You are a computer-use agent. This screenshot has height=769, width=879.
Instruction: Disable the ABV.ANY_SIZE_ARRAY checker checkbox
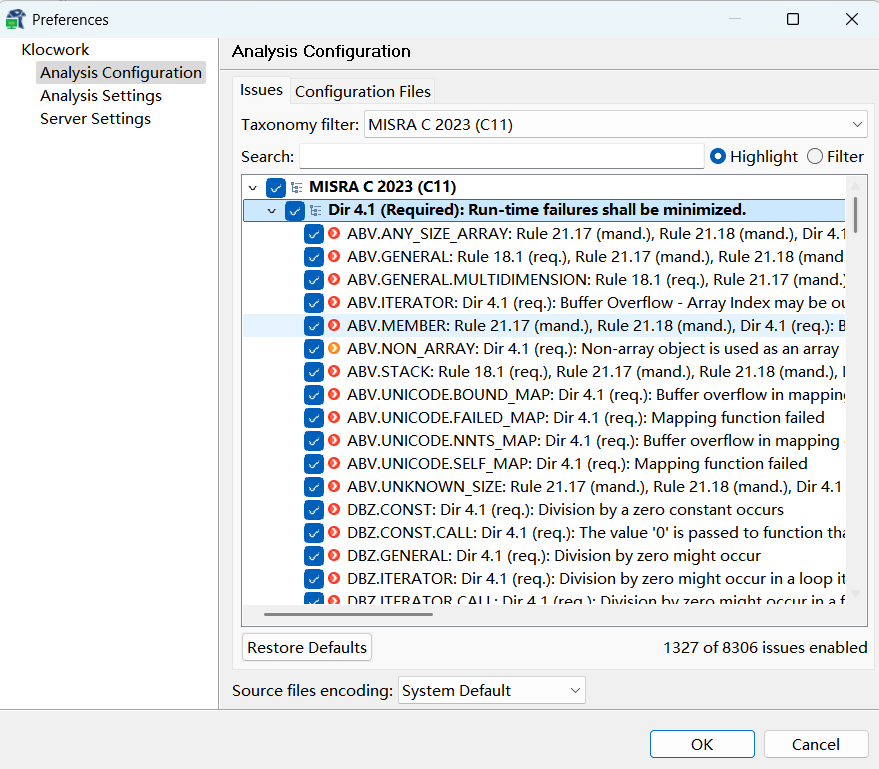314,234
